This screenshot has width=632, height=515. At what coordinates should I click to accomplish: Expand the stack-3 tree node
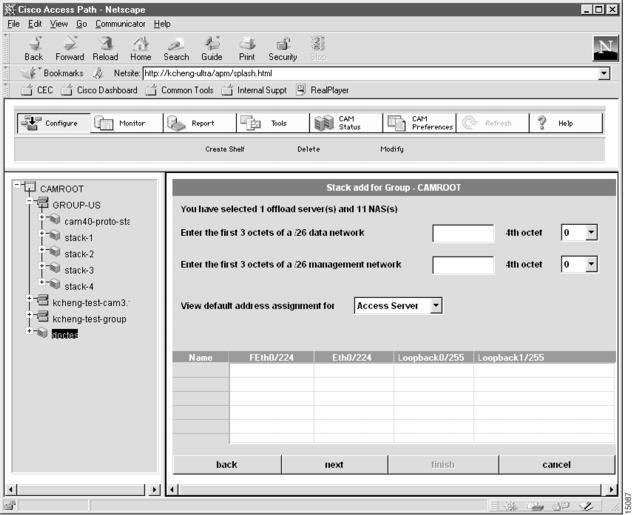tap(42, 266)
